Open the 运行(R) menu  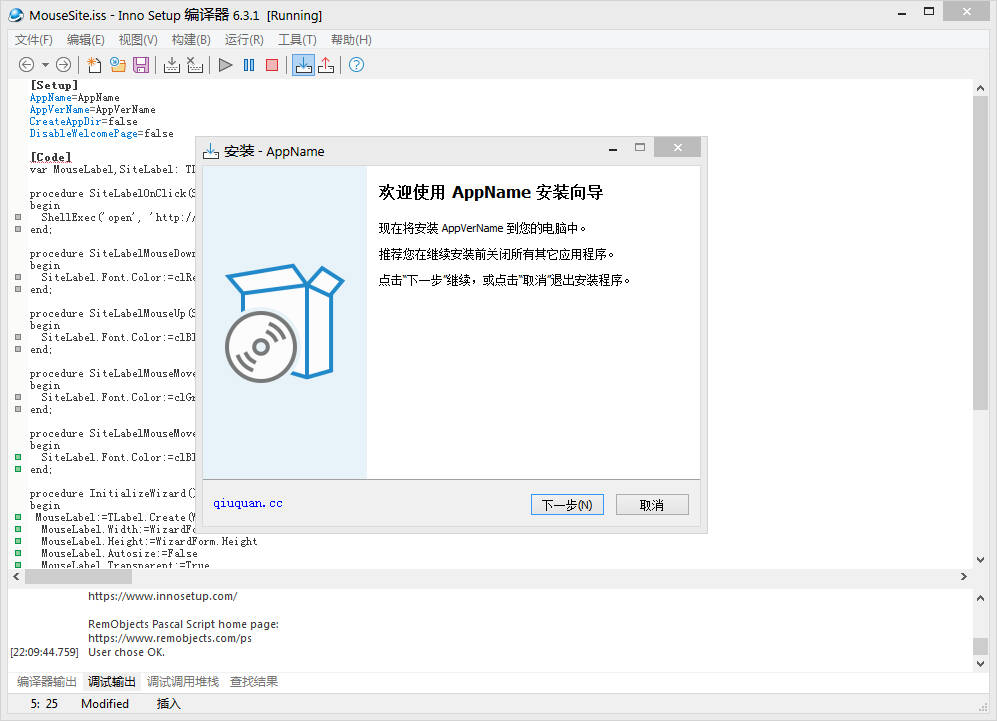pos(245,40)
